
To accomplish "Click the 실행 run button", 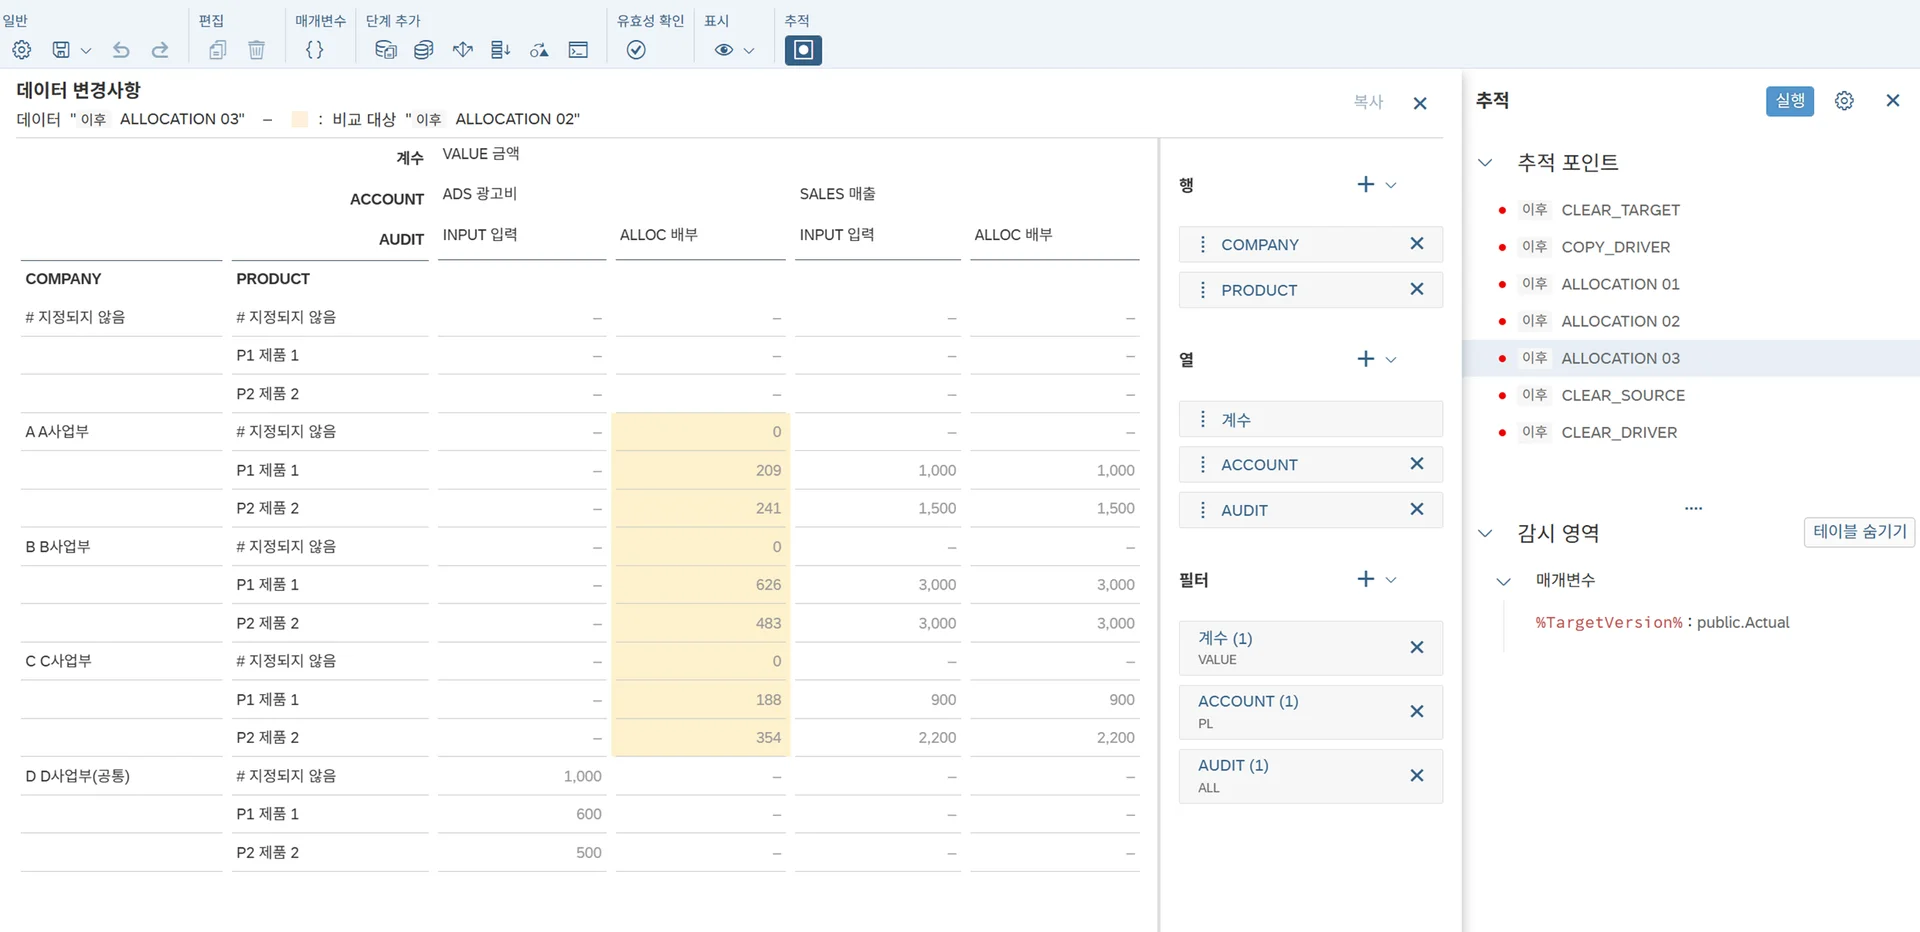I will (1789, 101).
